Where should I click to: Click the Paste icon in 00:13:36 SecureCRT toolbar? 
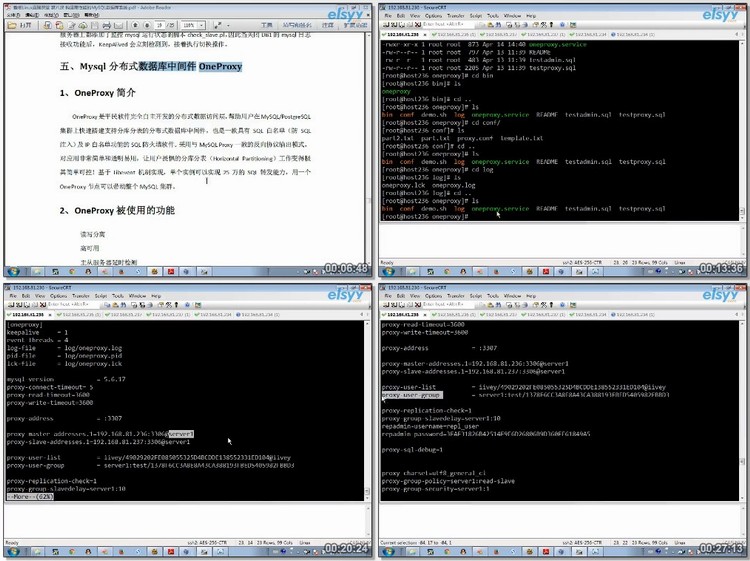[490, 24]
